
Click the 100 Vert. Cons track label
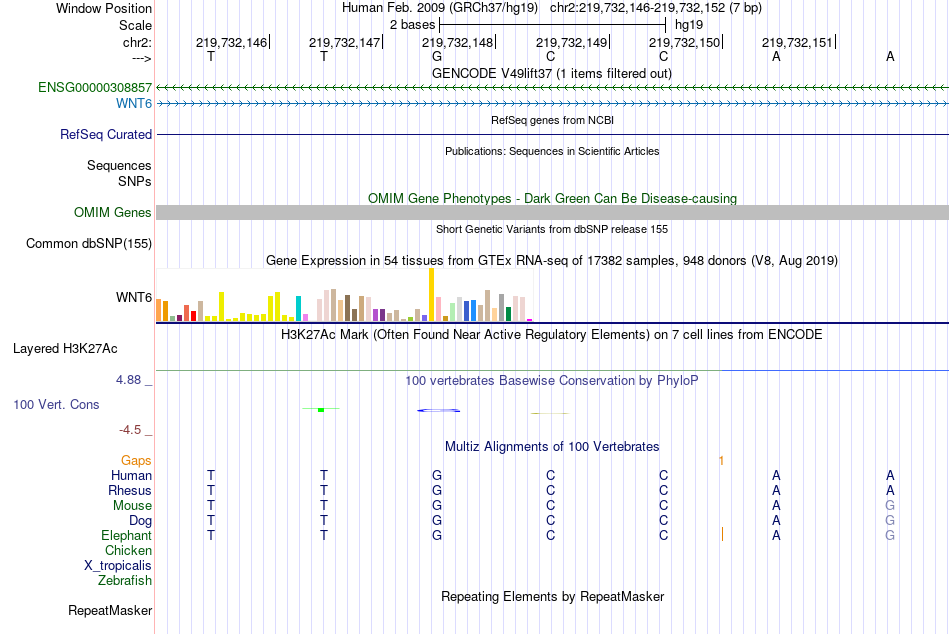coord(56,405)
